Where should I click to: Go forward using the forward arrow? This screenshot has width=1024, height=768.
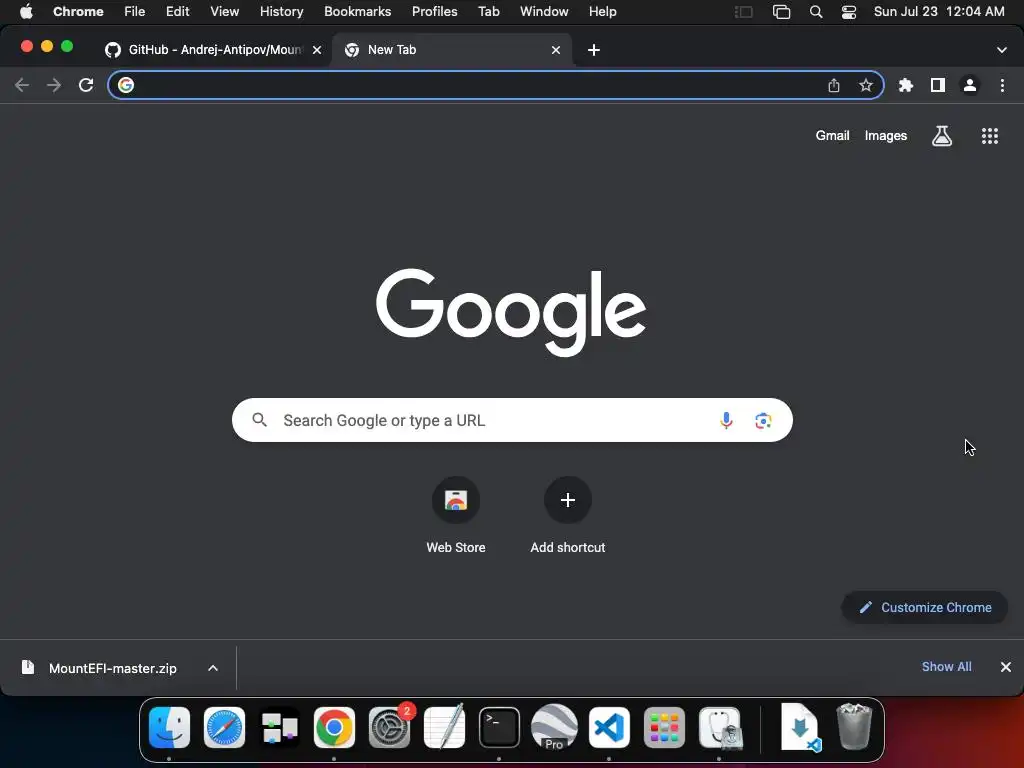[54, 85]
